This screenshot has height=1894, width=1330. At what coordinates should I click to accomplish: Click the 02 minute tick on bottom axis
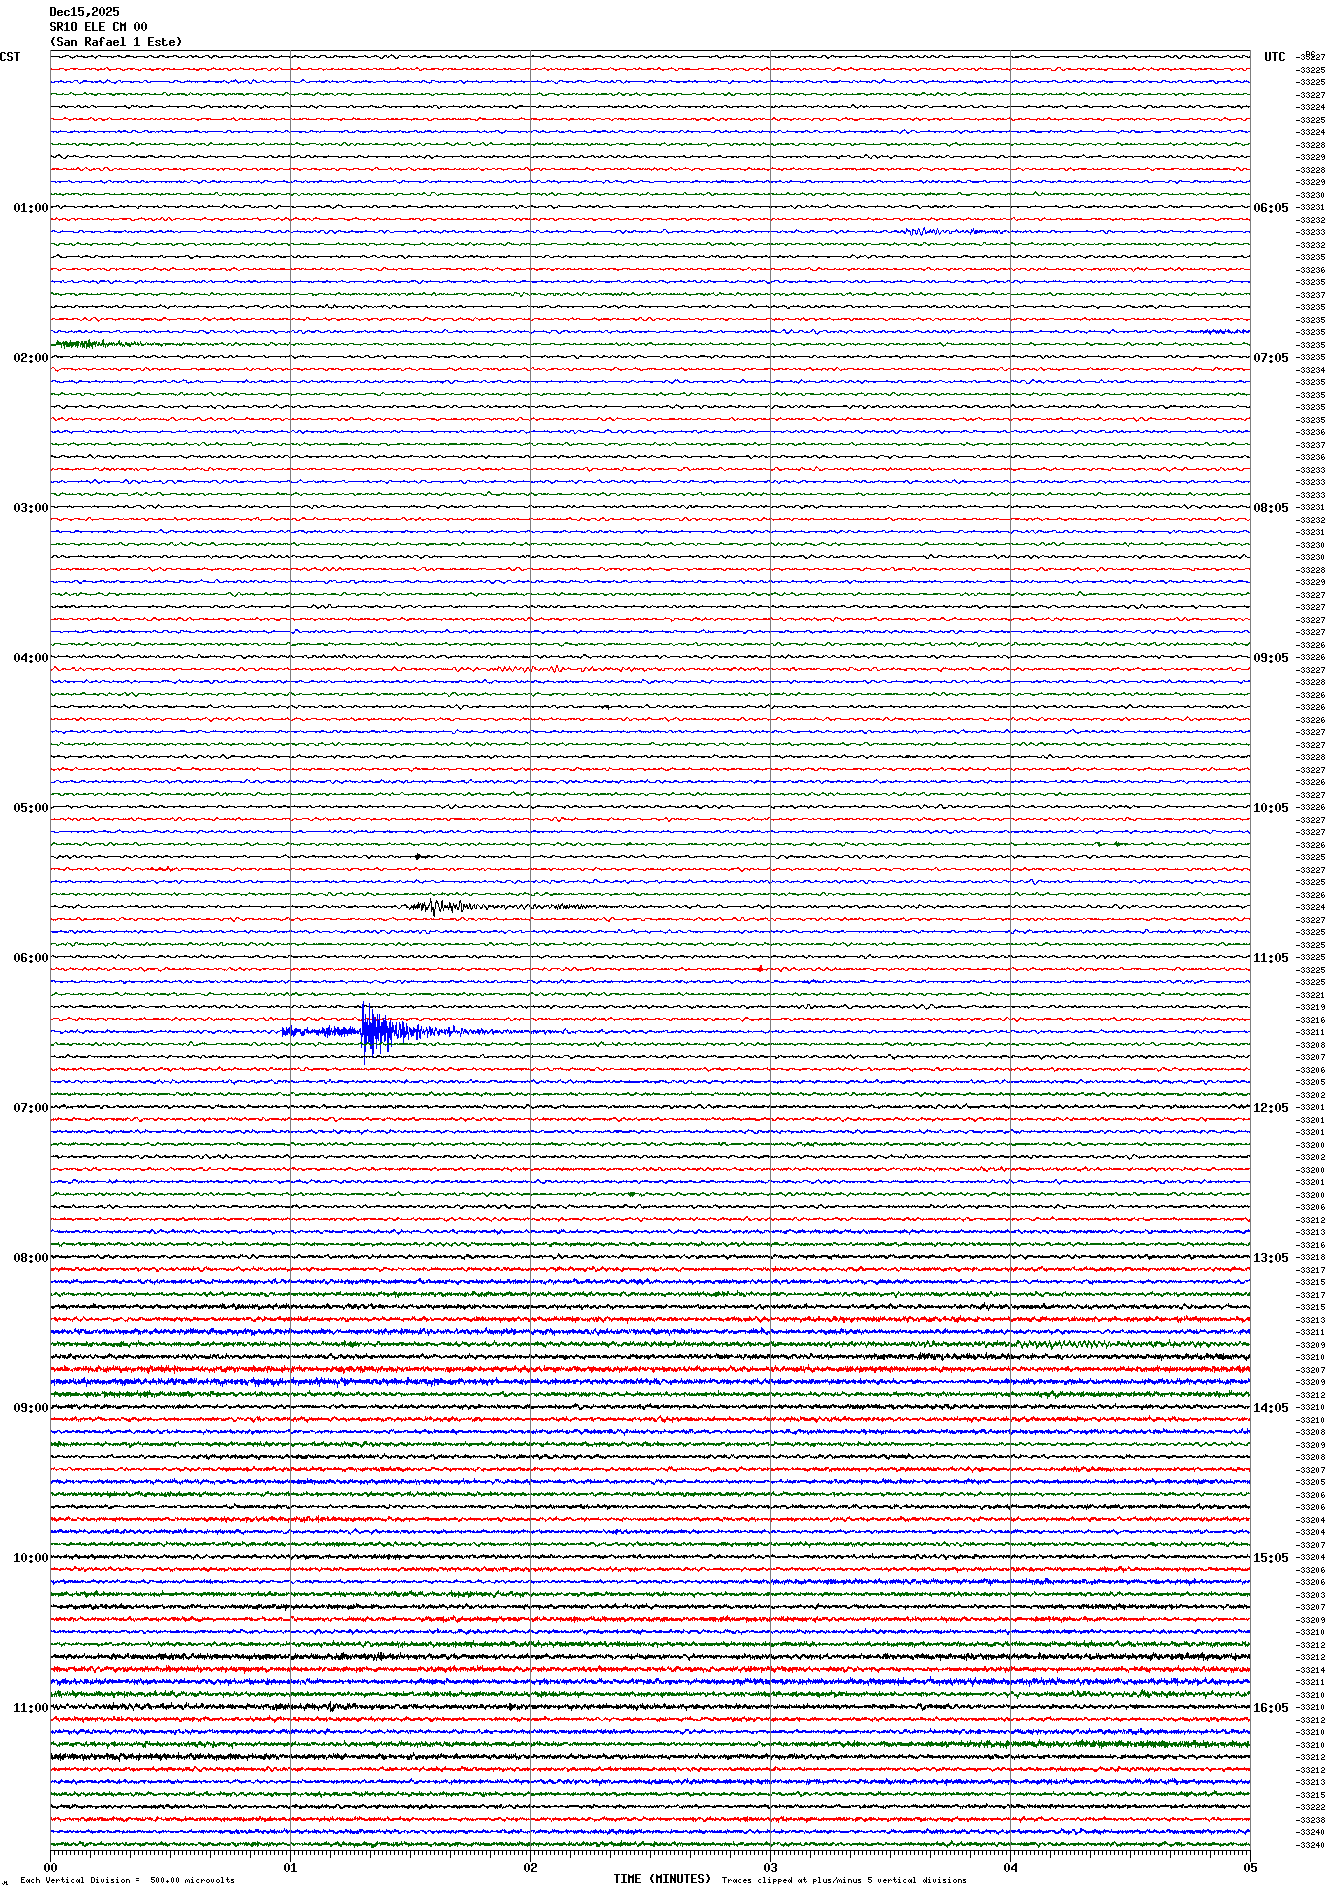pyautogui.click(x=530, y=1867)
